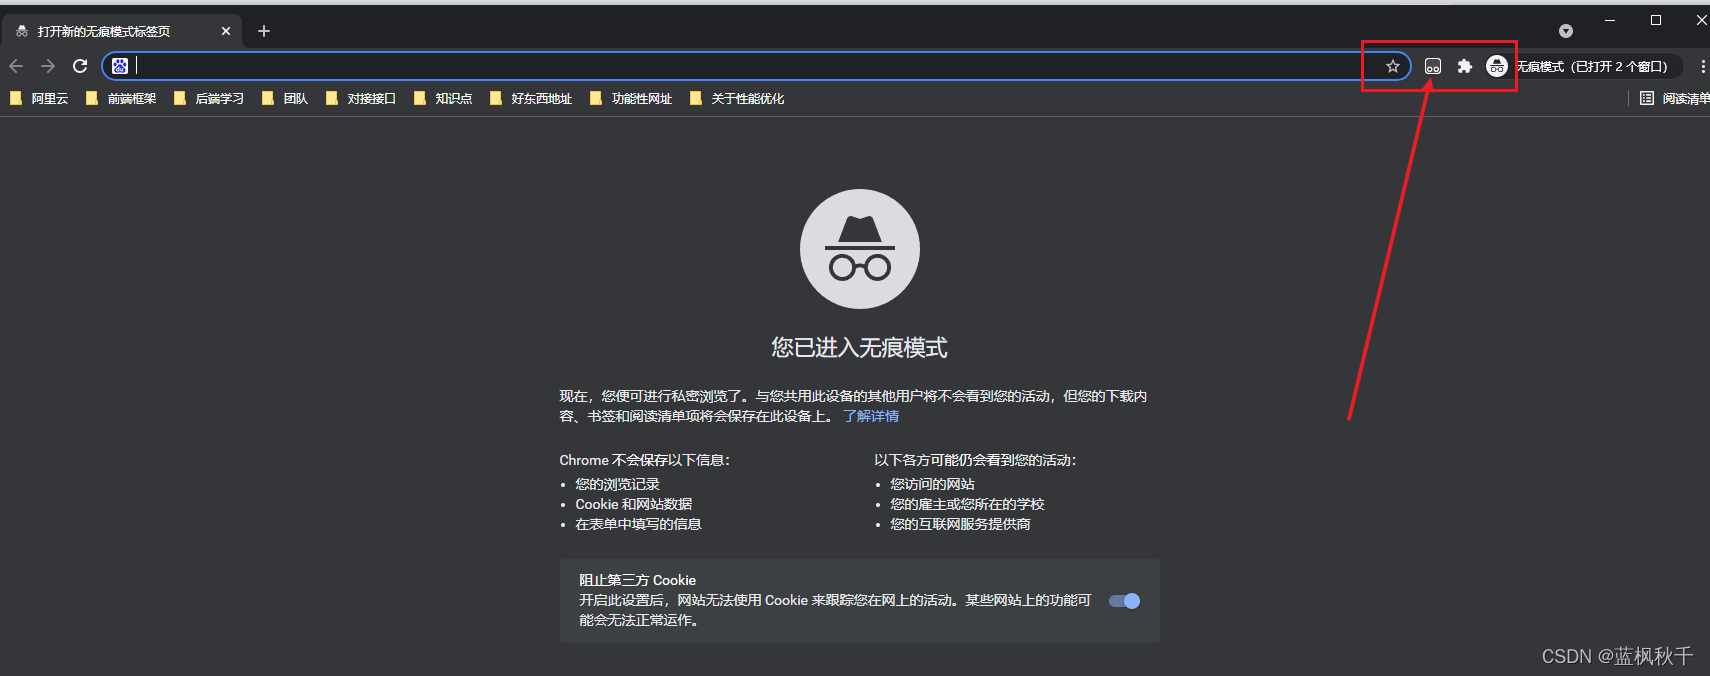Open the 功能性网址 bookmark folder
This screenshot has height=676, width=1710.
pos(631,98)
